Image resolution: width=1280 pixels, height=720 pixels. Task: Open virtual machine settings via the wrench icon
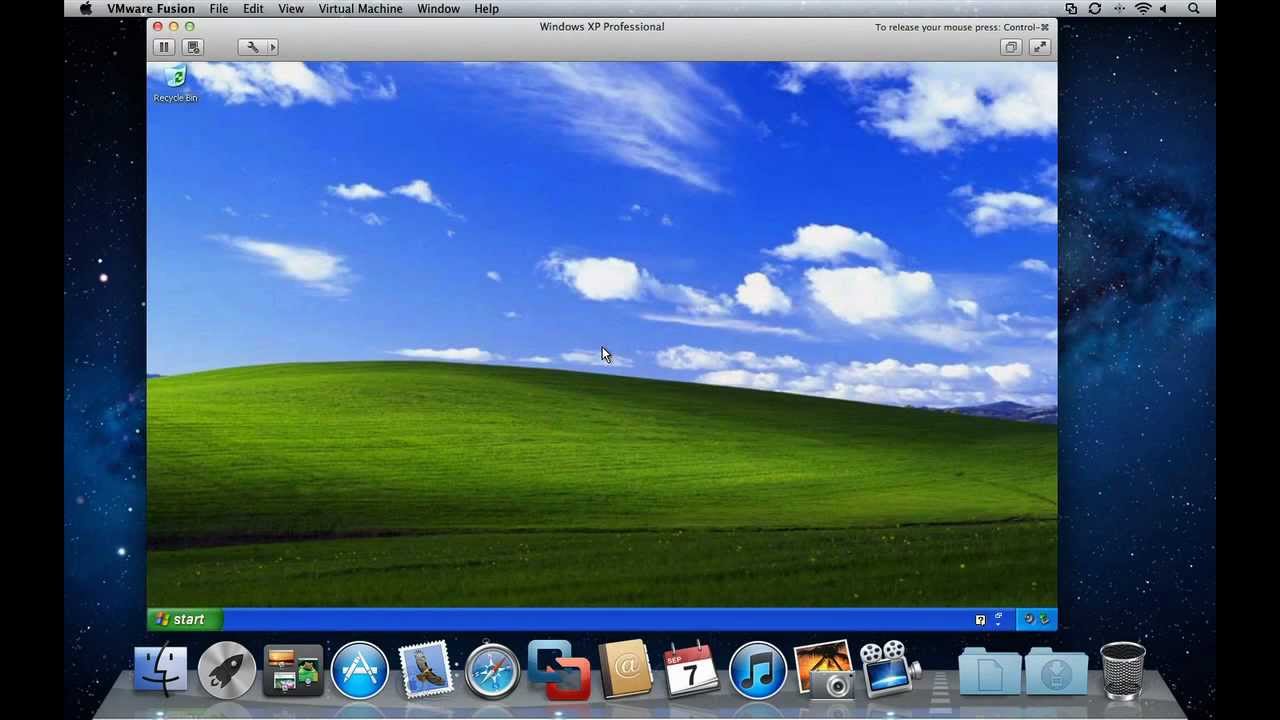click(x=252, y=47)
